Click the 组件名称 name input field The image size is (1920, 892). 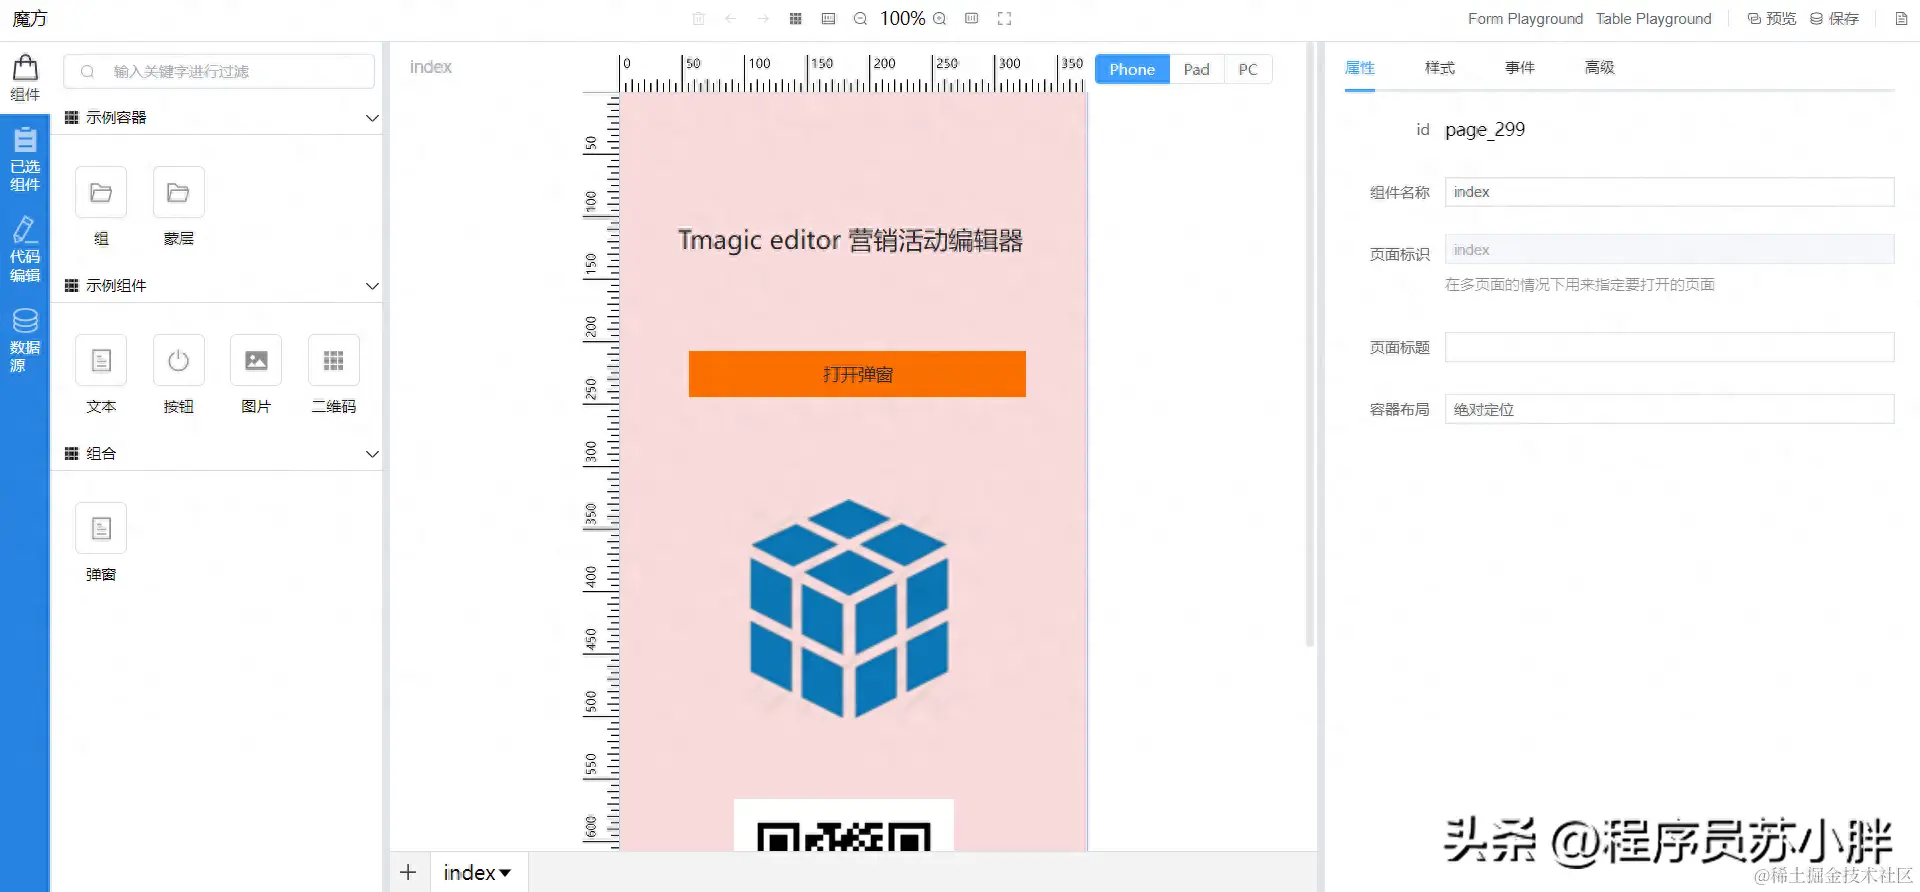click(x=1669, y=192)
